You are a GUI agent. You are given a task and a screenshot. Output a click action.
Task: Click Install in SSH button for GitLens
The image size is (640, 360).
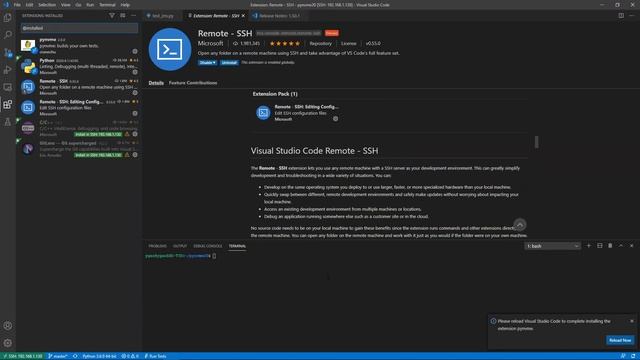[x=98, y=155]
